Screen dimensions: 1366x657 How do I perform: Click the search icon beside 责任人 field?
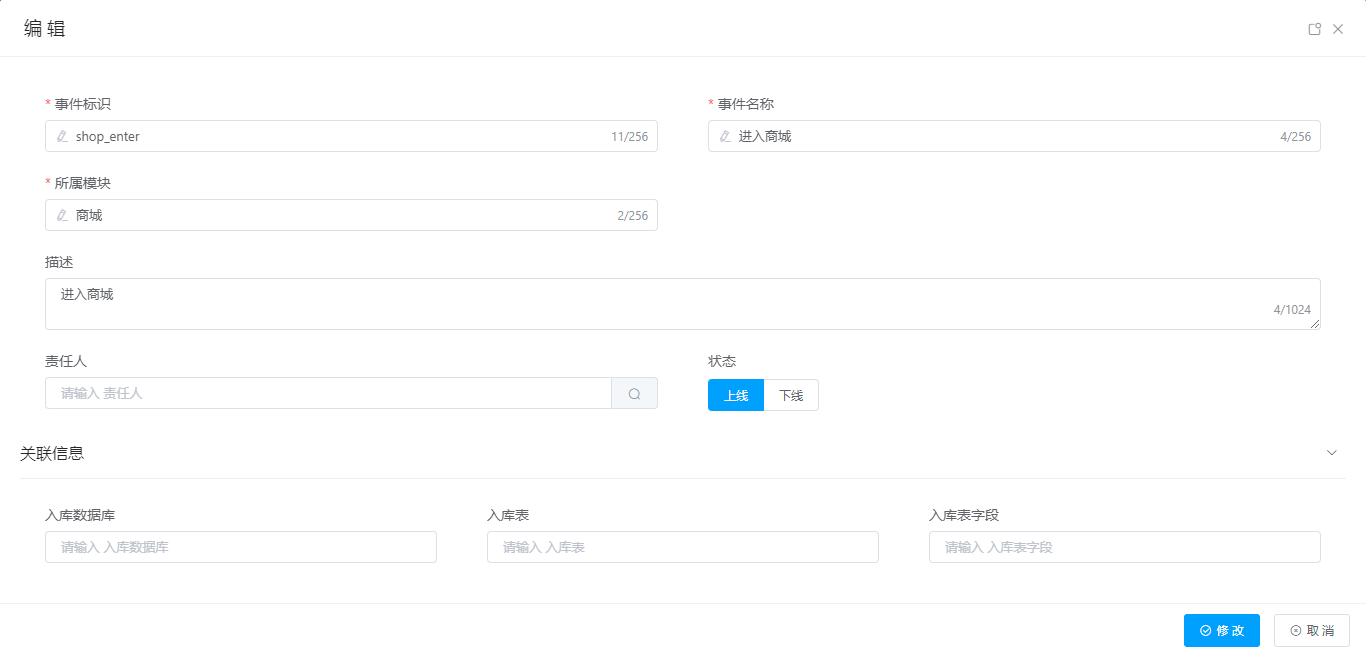pyautogui.click(x=634, y=394)
